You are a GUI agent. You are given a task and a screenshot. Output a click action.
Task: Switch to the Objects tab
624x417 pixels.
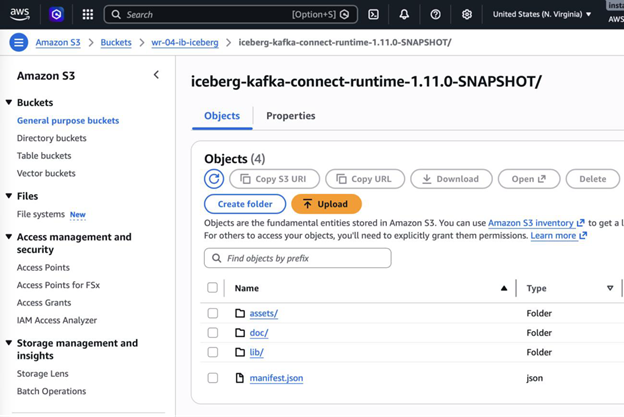[x=222, y=116]
